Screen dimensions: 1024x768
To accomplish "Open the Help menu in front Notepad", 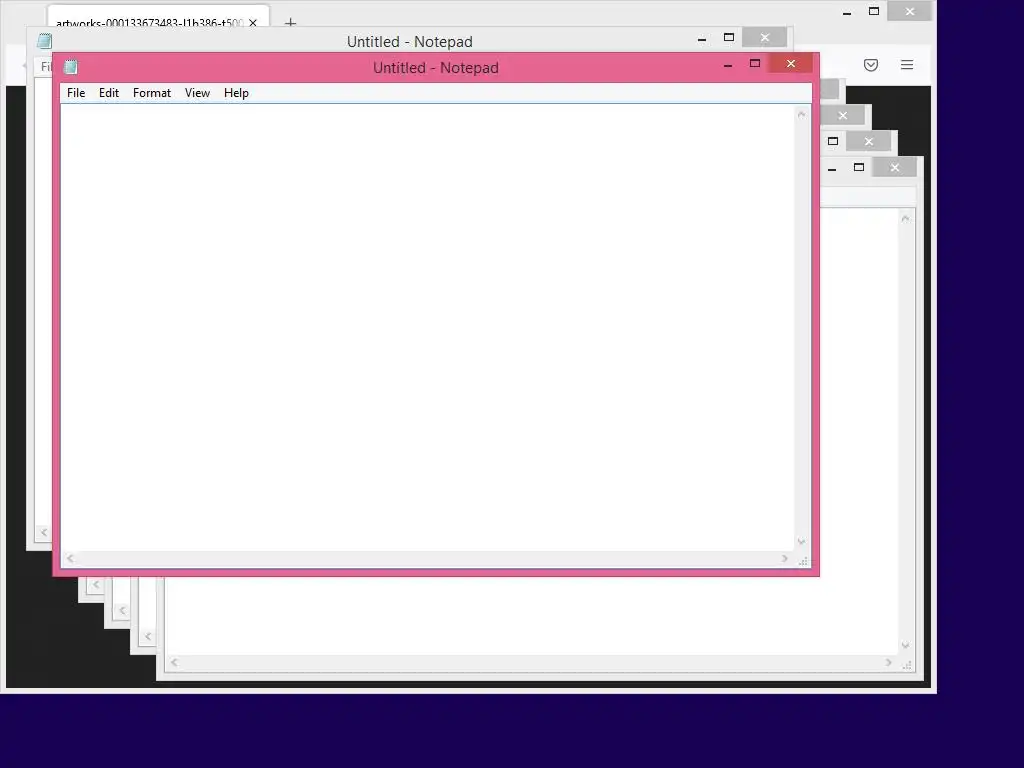I will click(x=236, y=93).
